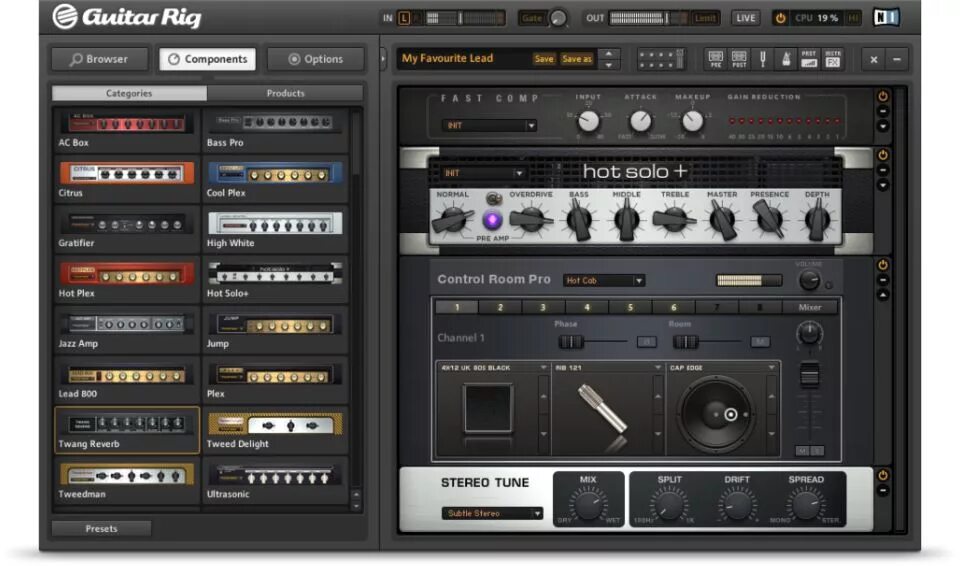Step to the next preset with down arrow
Screen dimensions: 960x566
pyautogui.click(x=609, y=64)
